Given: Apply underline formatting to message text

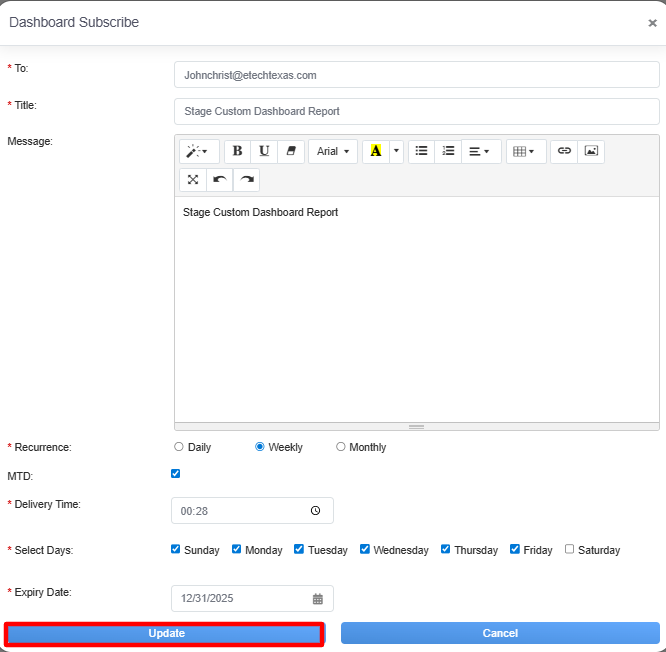Looking at the screenshot, I should 264,151.
